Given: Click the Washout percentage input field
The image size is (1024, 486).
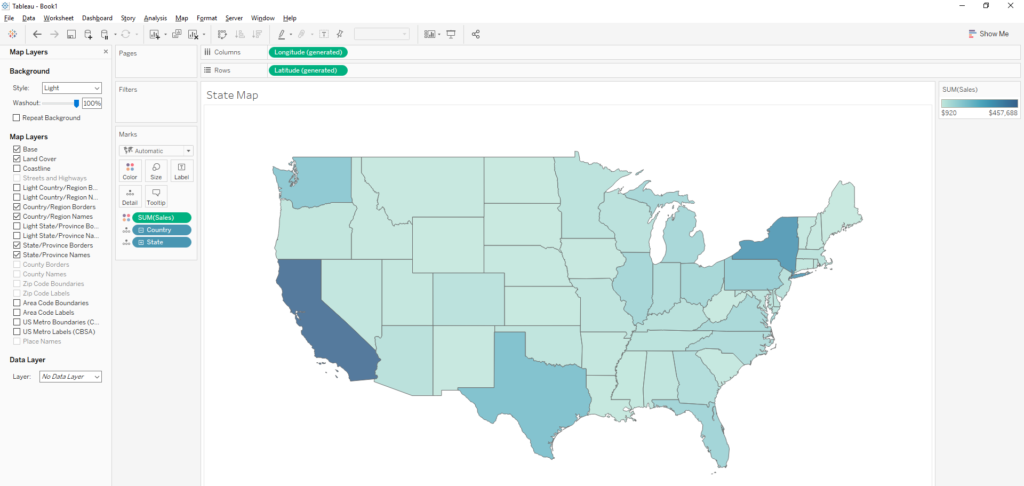Looking at the screenshot, I should pyautogui.click(x=92, y=103).
